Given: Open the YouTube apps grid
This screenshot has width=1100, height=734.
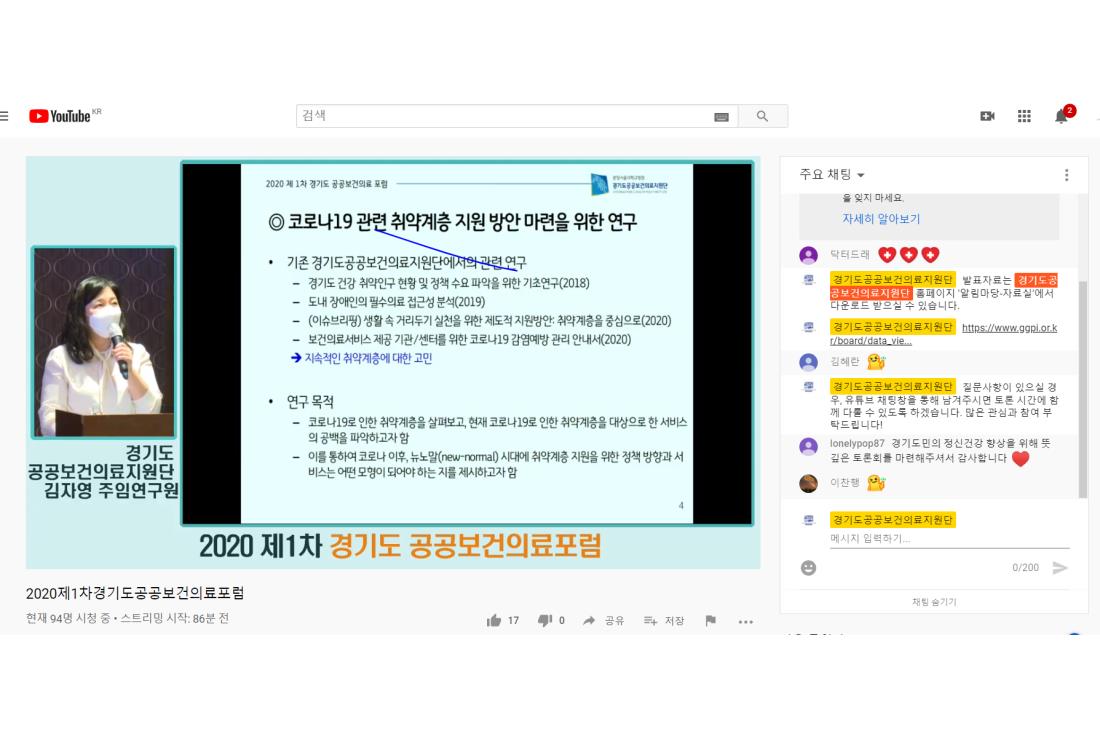Looking at the screenshot, I should click(x=1024, y=116).
